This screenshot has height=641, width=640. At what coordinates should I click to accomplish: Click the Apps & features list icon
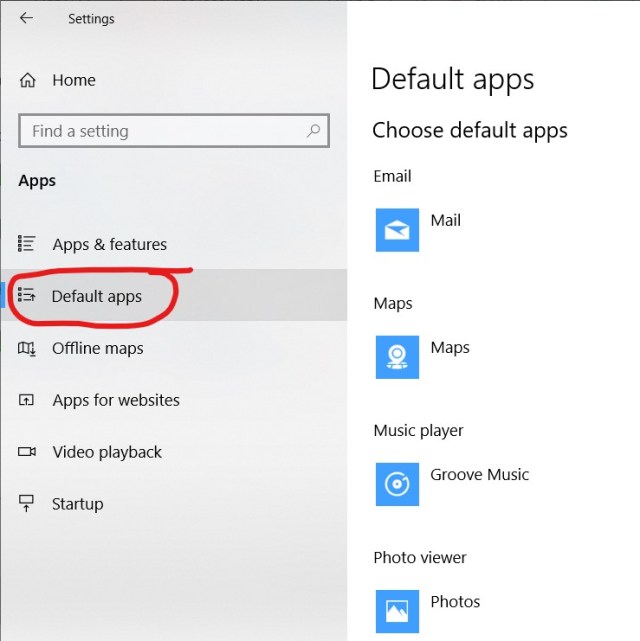[x=27, y=244]
